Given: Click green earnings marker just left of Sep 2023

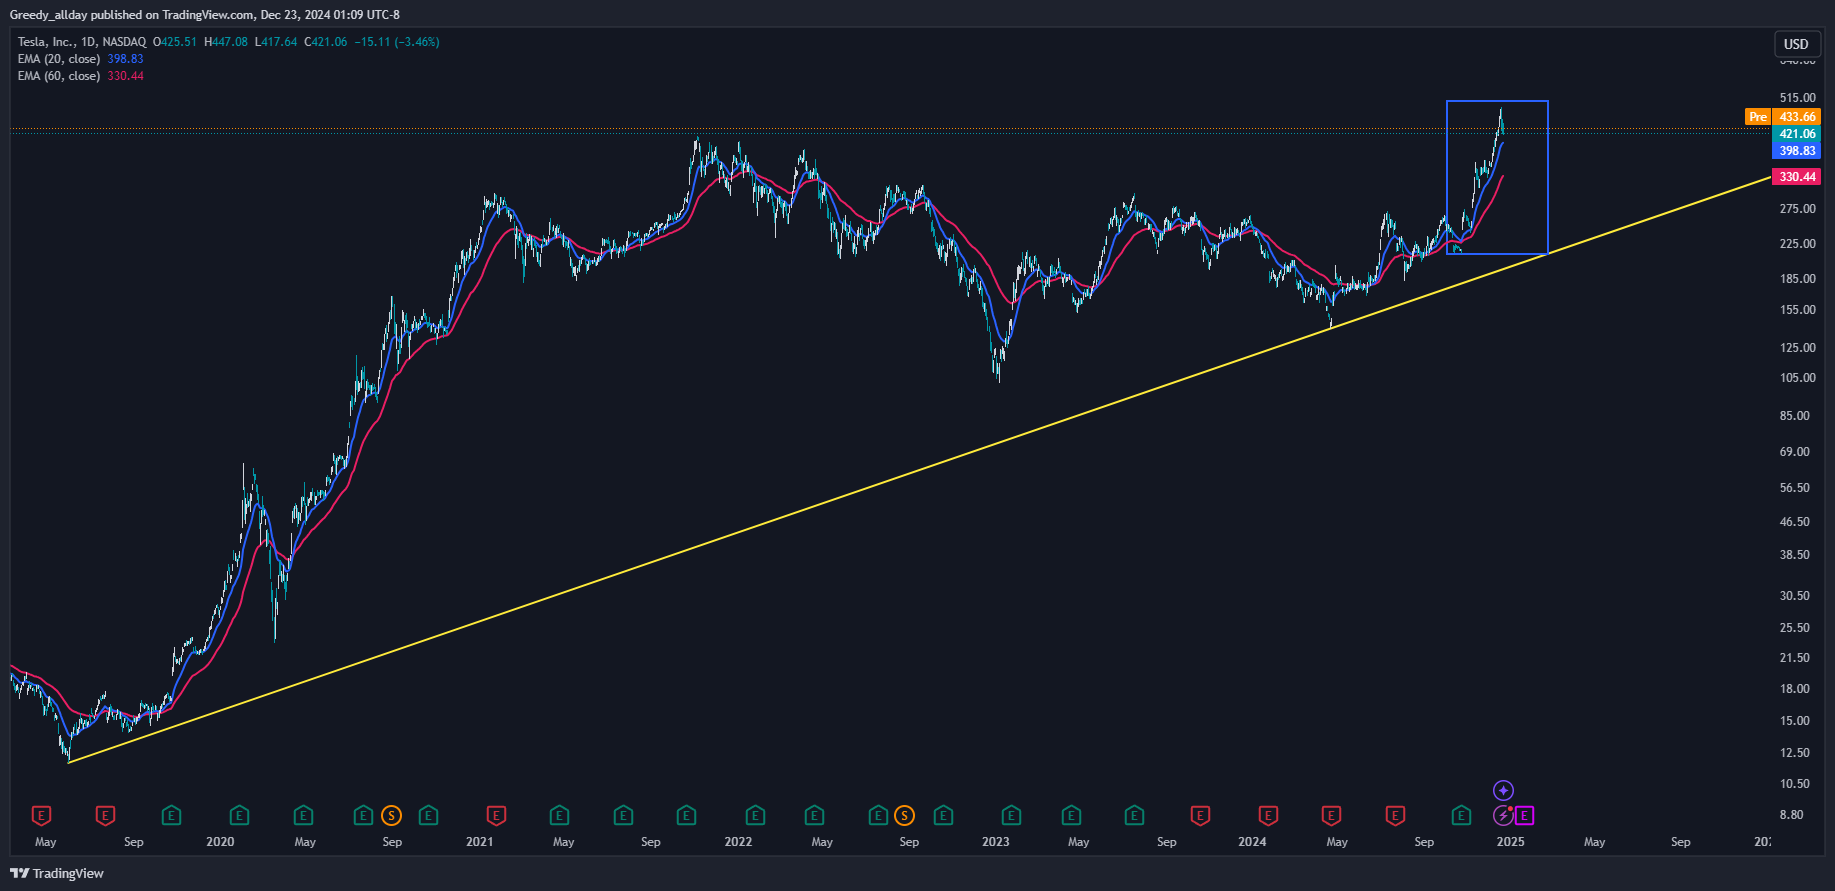Looking at the screenshot, I should (1134, 816).
